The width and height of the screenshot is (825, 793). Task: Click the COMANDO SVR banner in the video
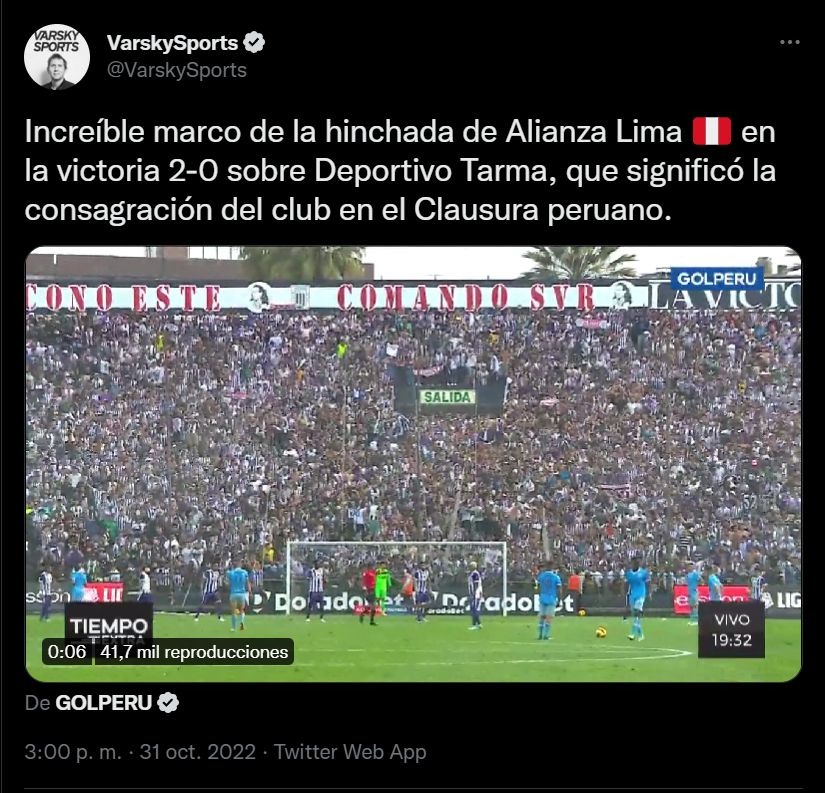click(x=466, y=297)
